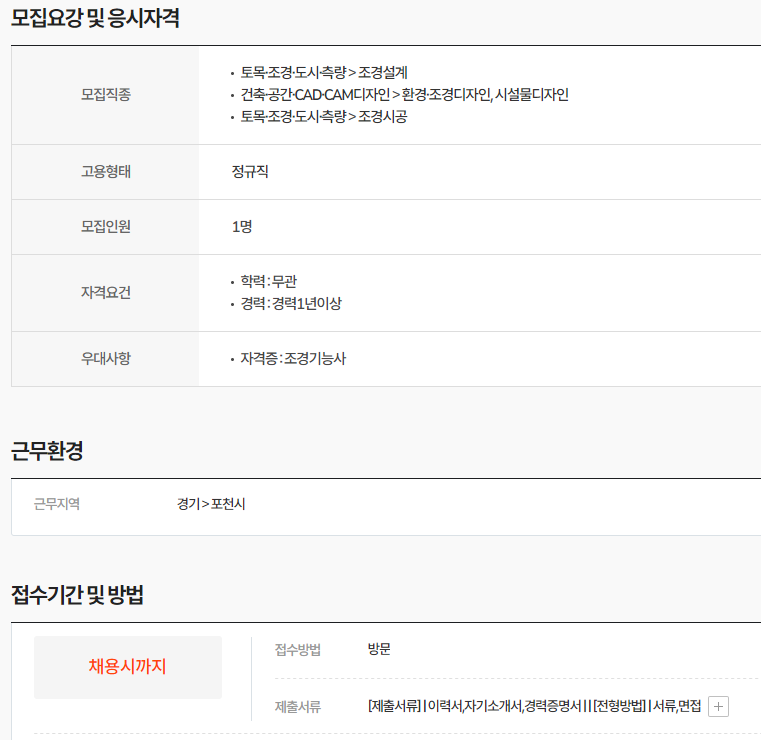Click the 경기 > 포천시 work location
The width and height of the screenshot is (761, 740).
point(211,504)
